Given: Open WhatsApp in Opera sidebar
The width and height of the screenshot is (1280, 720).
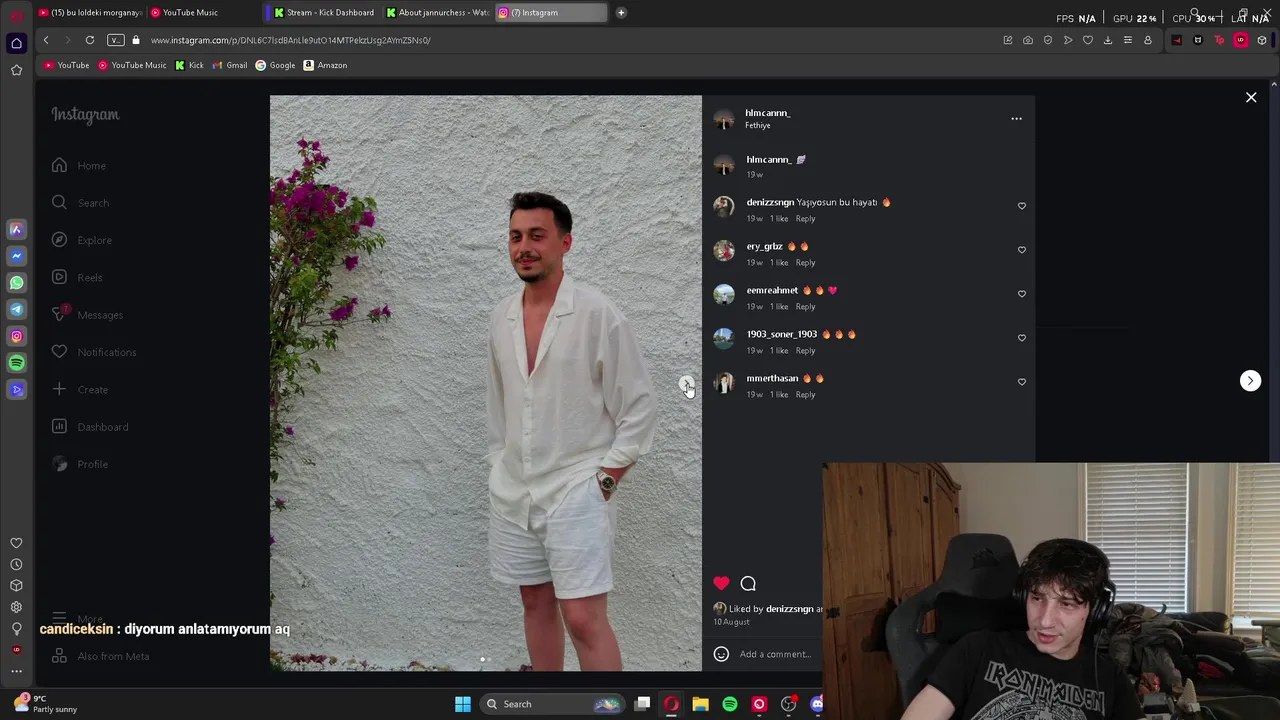Looking at the screenshot, I should [16, 283].
